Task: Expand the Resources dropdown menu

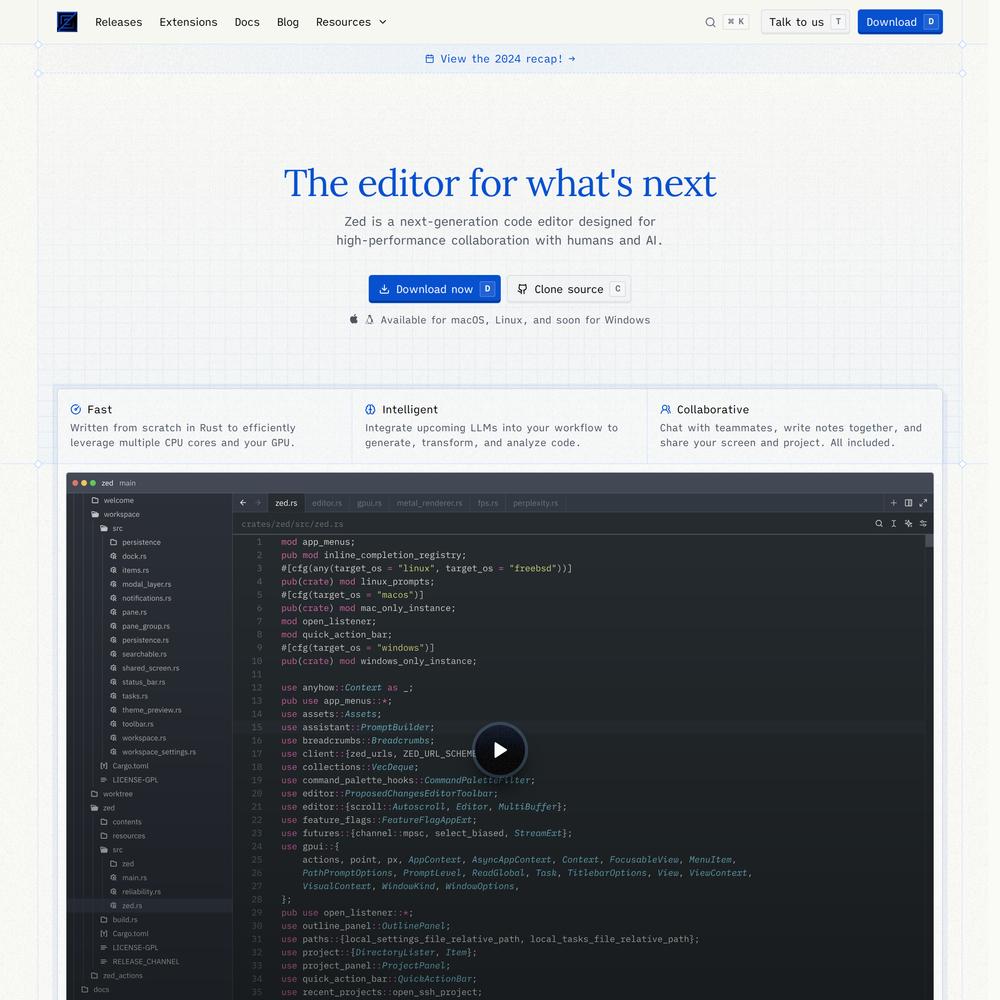Action: coord(351,22)
